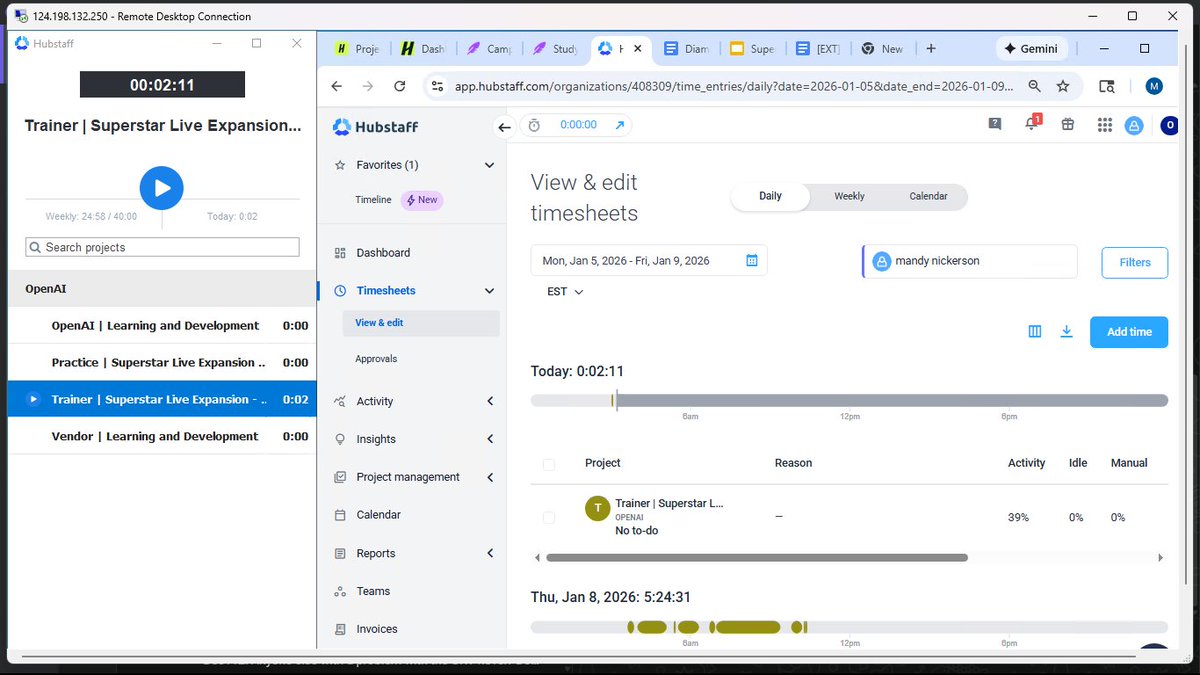Open member selector mandy nickerson

tap(970, 261)
